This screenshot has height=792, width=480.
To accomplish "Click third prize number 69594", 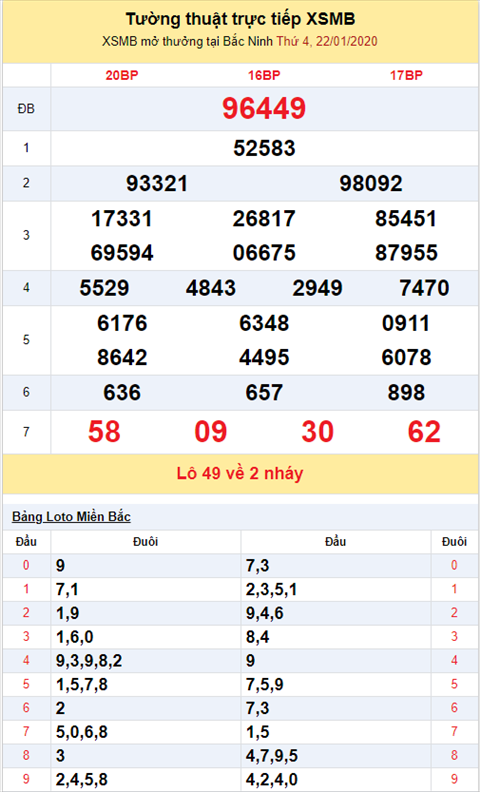I will coord(122,253).
